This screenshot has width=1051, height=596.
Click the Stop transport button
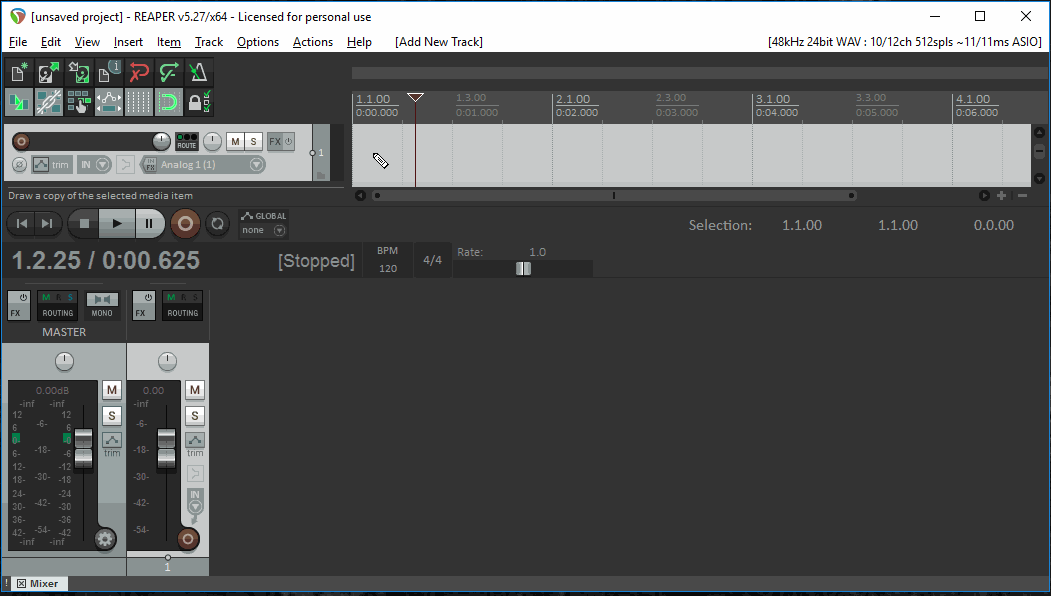[x=84, y=224]
